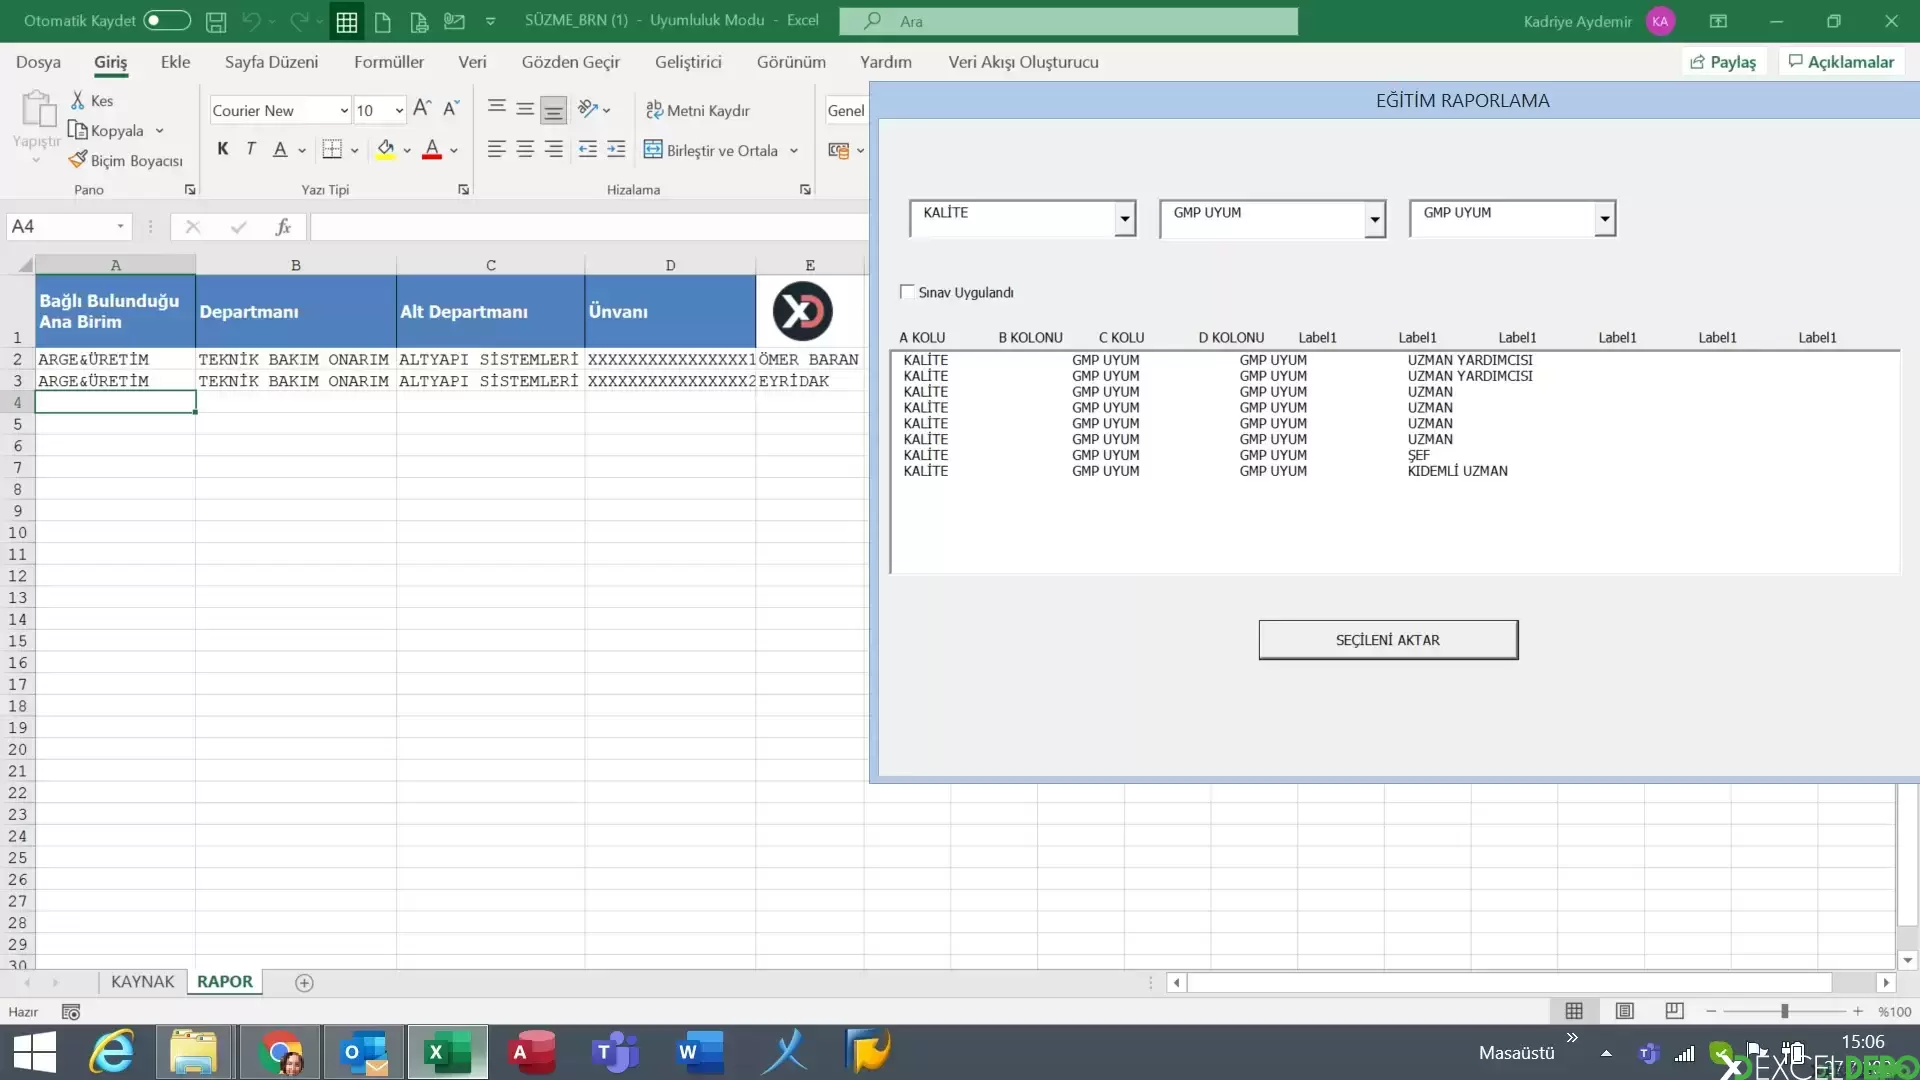Open the Geliştirici ribbon tab
The height and width of the screenshot is (1080, 1920).
tap(688, 62)
